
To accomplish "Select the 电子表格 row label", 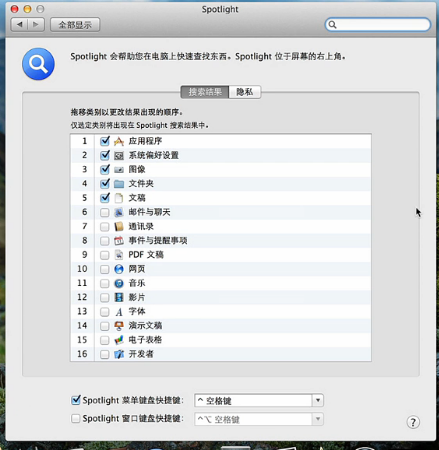I will [145, 340].
